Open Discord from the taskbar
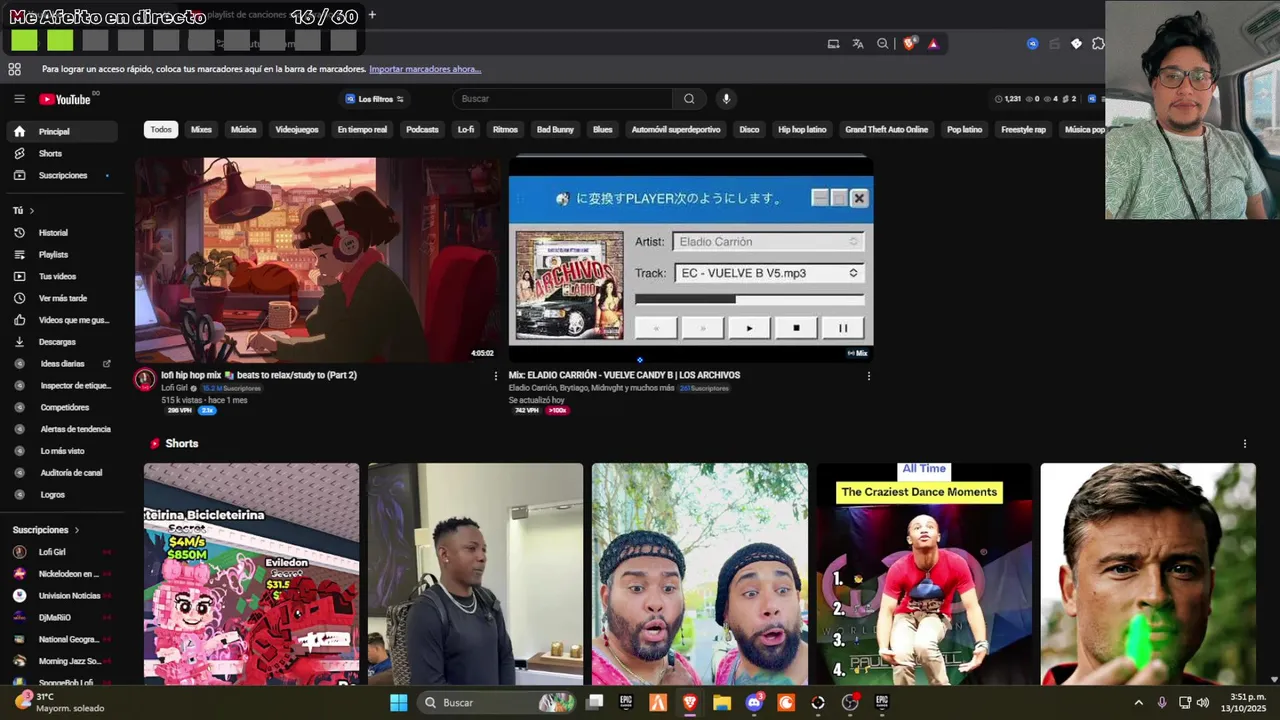Image resolution: width=1280 pixels, height=720 pixels. [x=753, y=703]
